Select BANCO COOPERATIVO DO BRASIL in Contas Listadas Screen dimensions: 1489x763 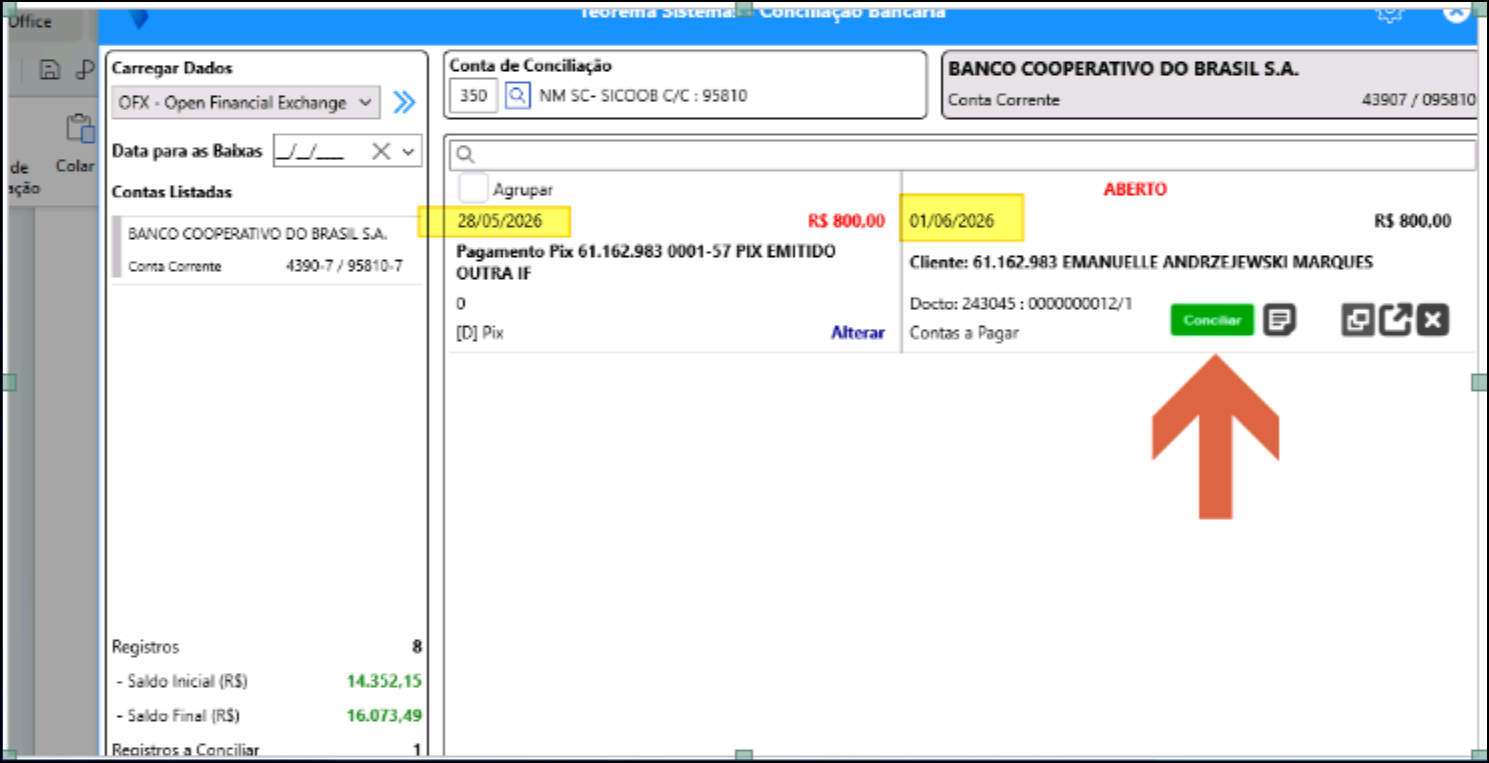pyautogui.click(x=263, y=250)
